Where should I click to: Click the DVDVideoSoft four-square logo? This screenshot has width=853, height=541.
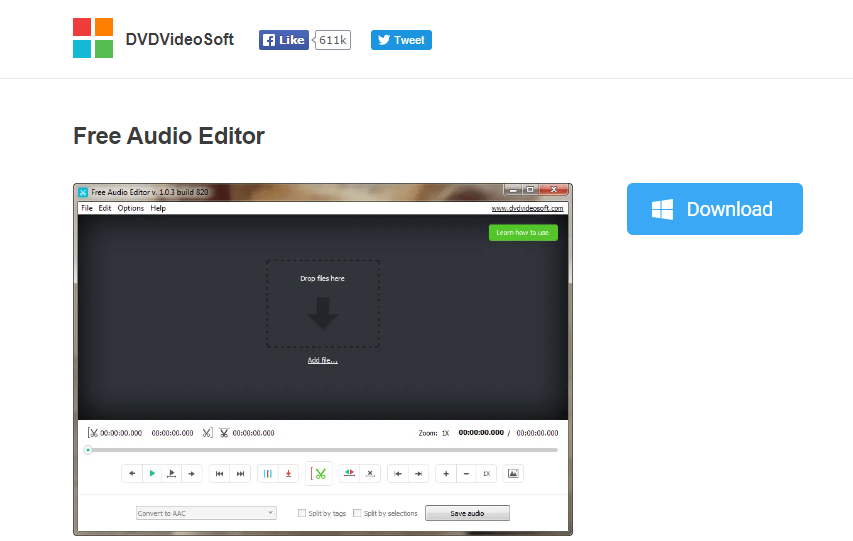[x=93, y=38]
